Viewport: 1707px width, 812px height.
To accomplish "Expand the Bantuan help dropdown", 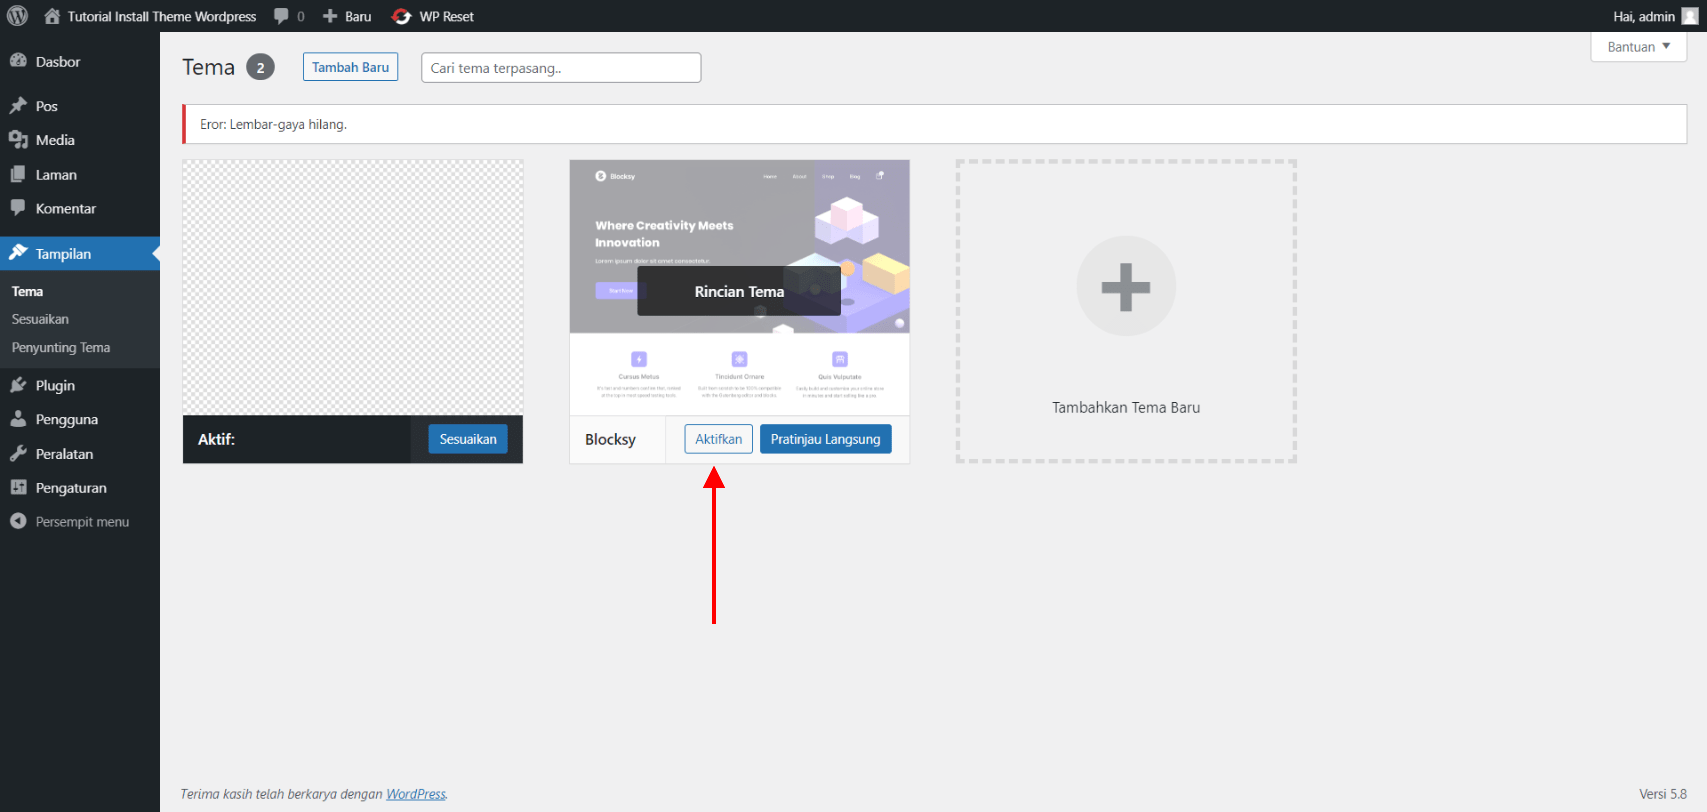I will click(x=1639, y=47).
